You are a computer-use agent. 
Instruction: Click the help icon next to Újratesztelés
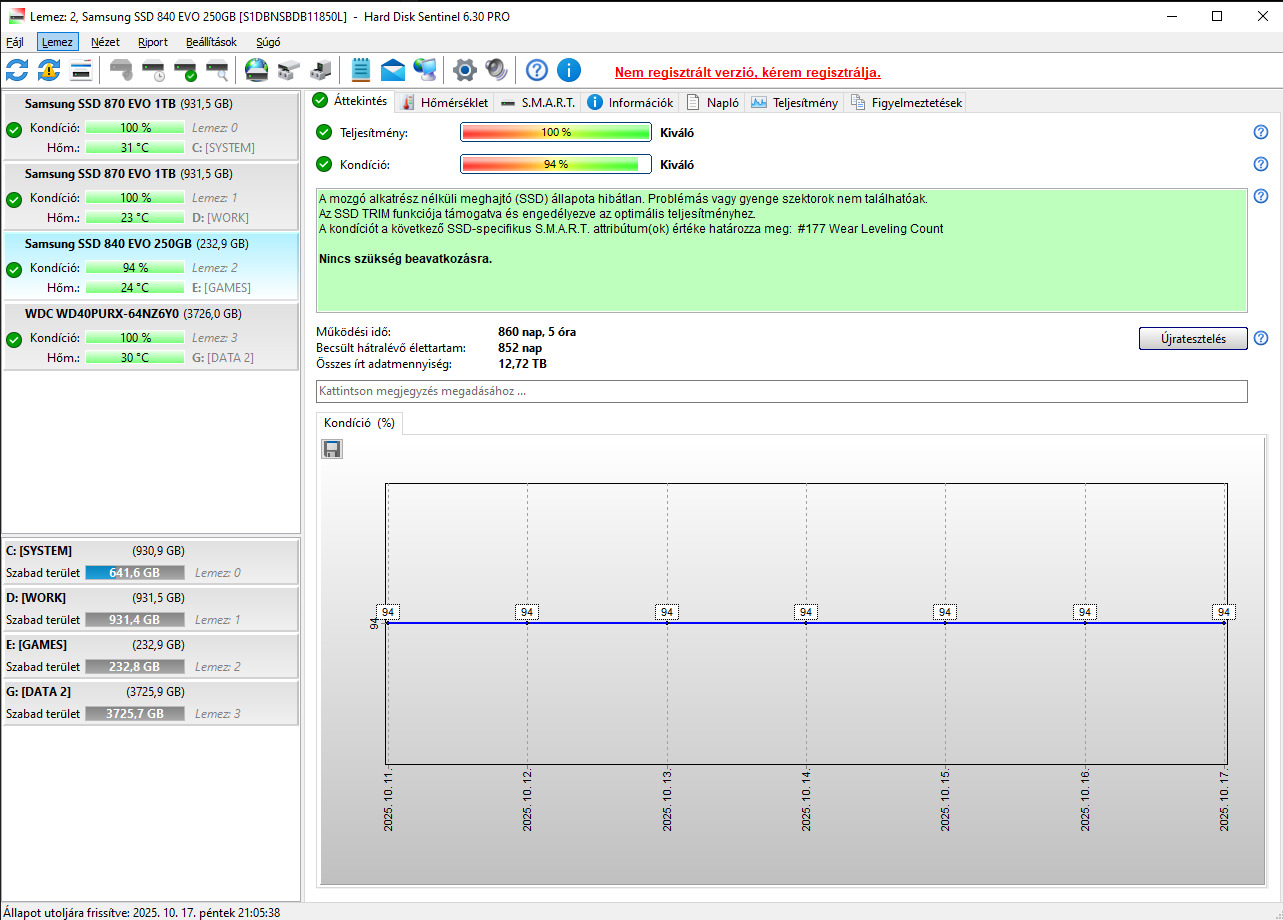pyautogui.click(x=1261, y=338)
